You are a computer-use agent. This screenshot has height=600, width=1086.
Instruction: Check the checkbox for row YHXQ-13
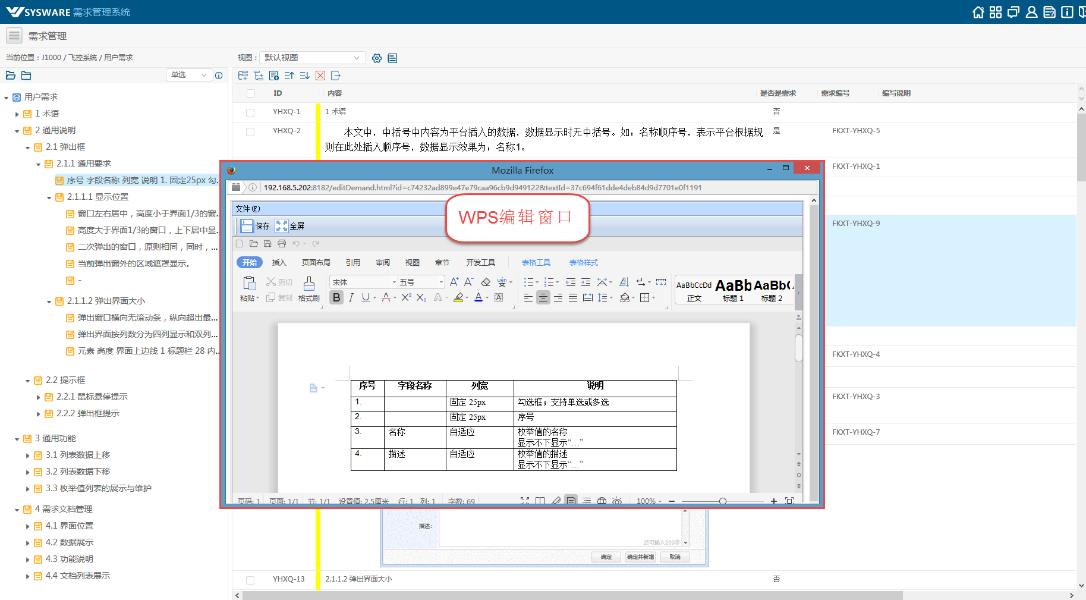250,579
